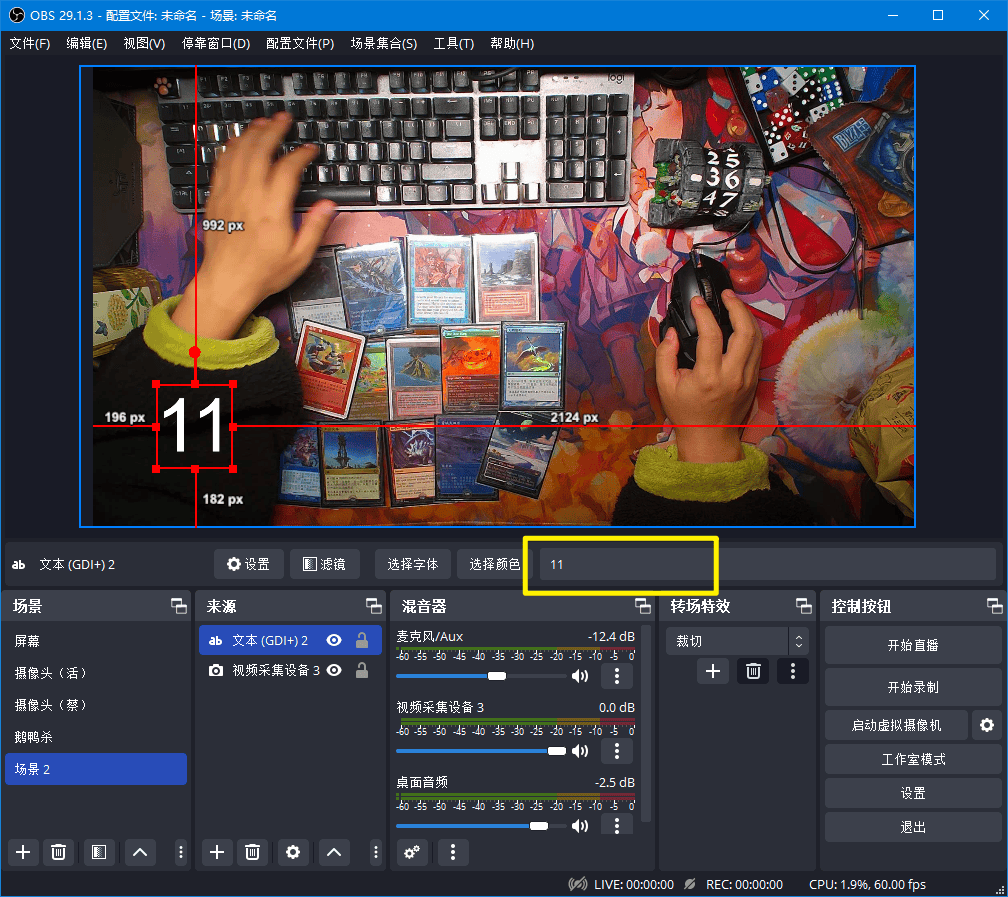This screenshot has height=897, width=1008.
Task: Click 退出 to exit OBS
Action: click(913, 827)
